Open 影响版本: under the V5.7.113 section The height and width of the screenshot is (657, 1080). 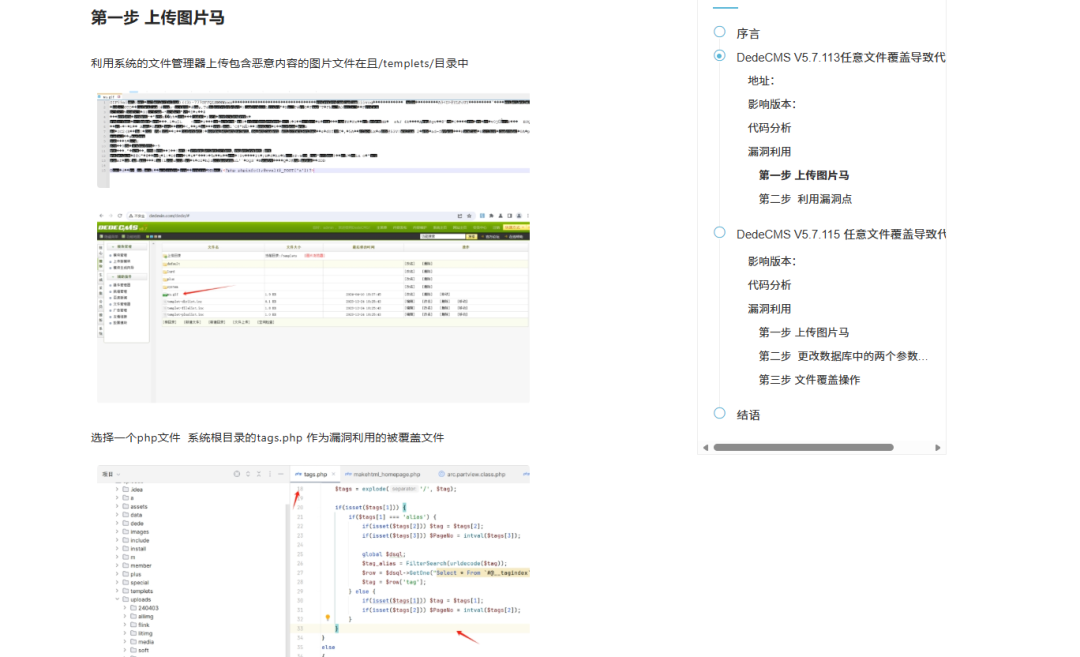point(771,105)
